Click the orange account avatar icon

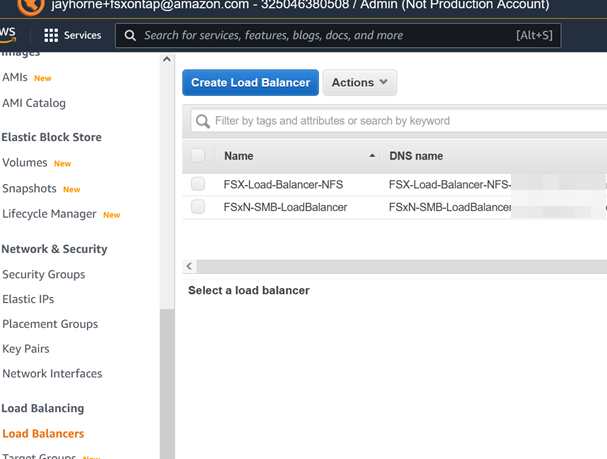pos(31,7)
